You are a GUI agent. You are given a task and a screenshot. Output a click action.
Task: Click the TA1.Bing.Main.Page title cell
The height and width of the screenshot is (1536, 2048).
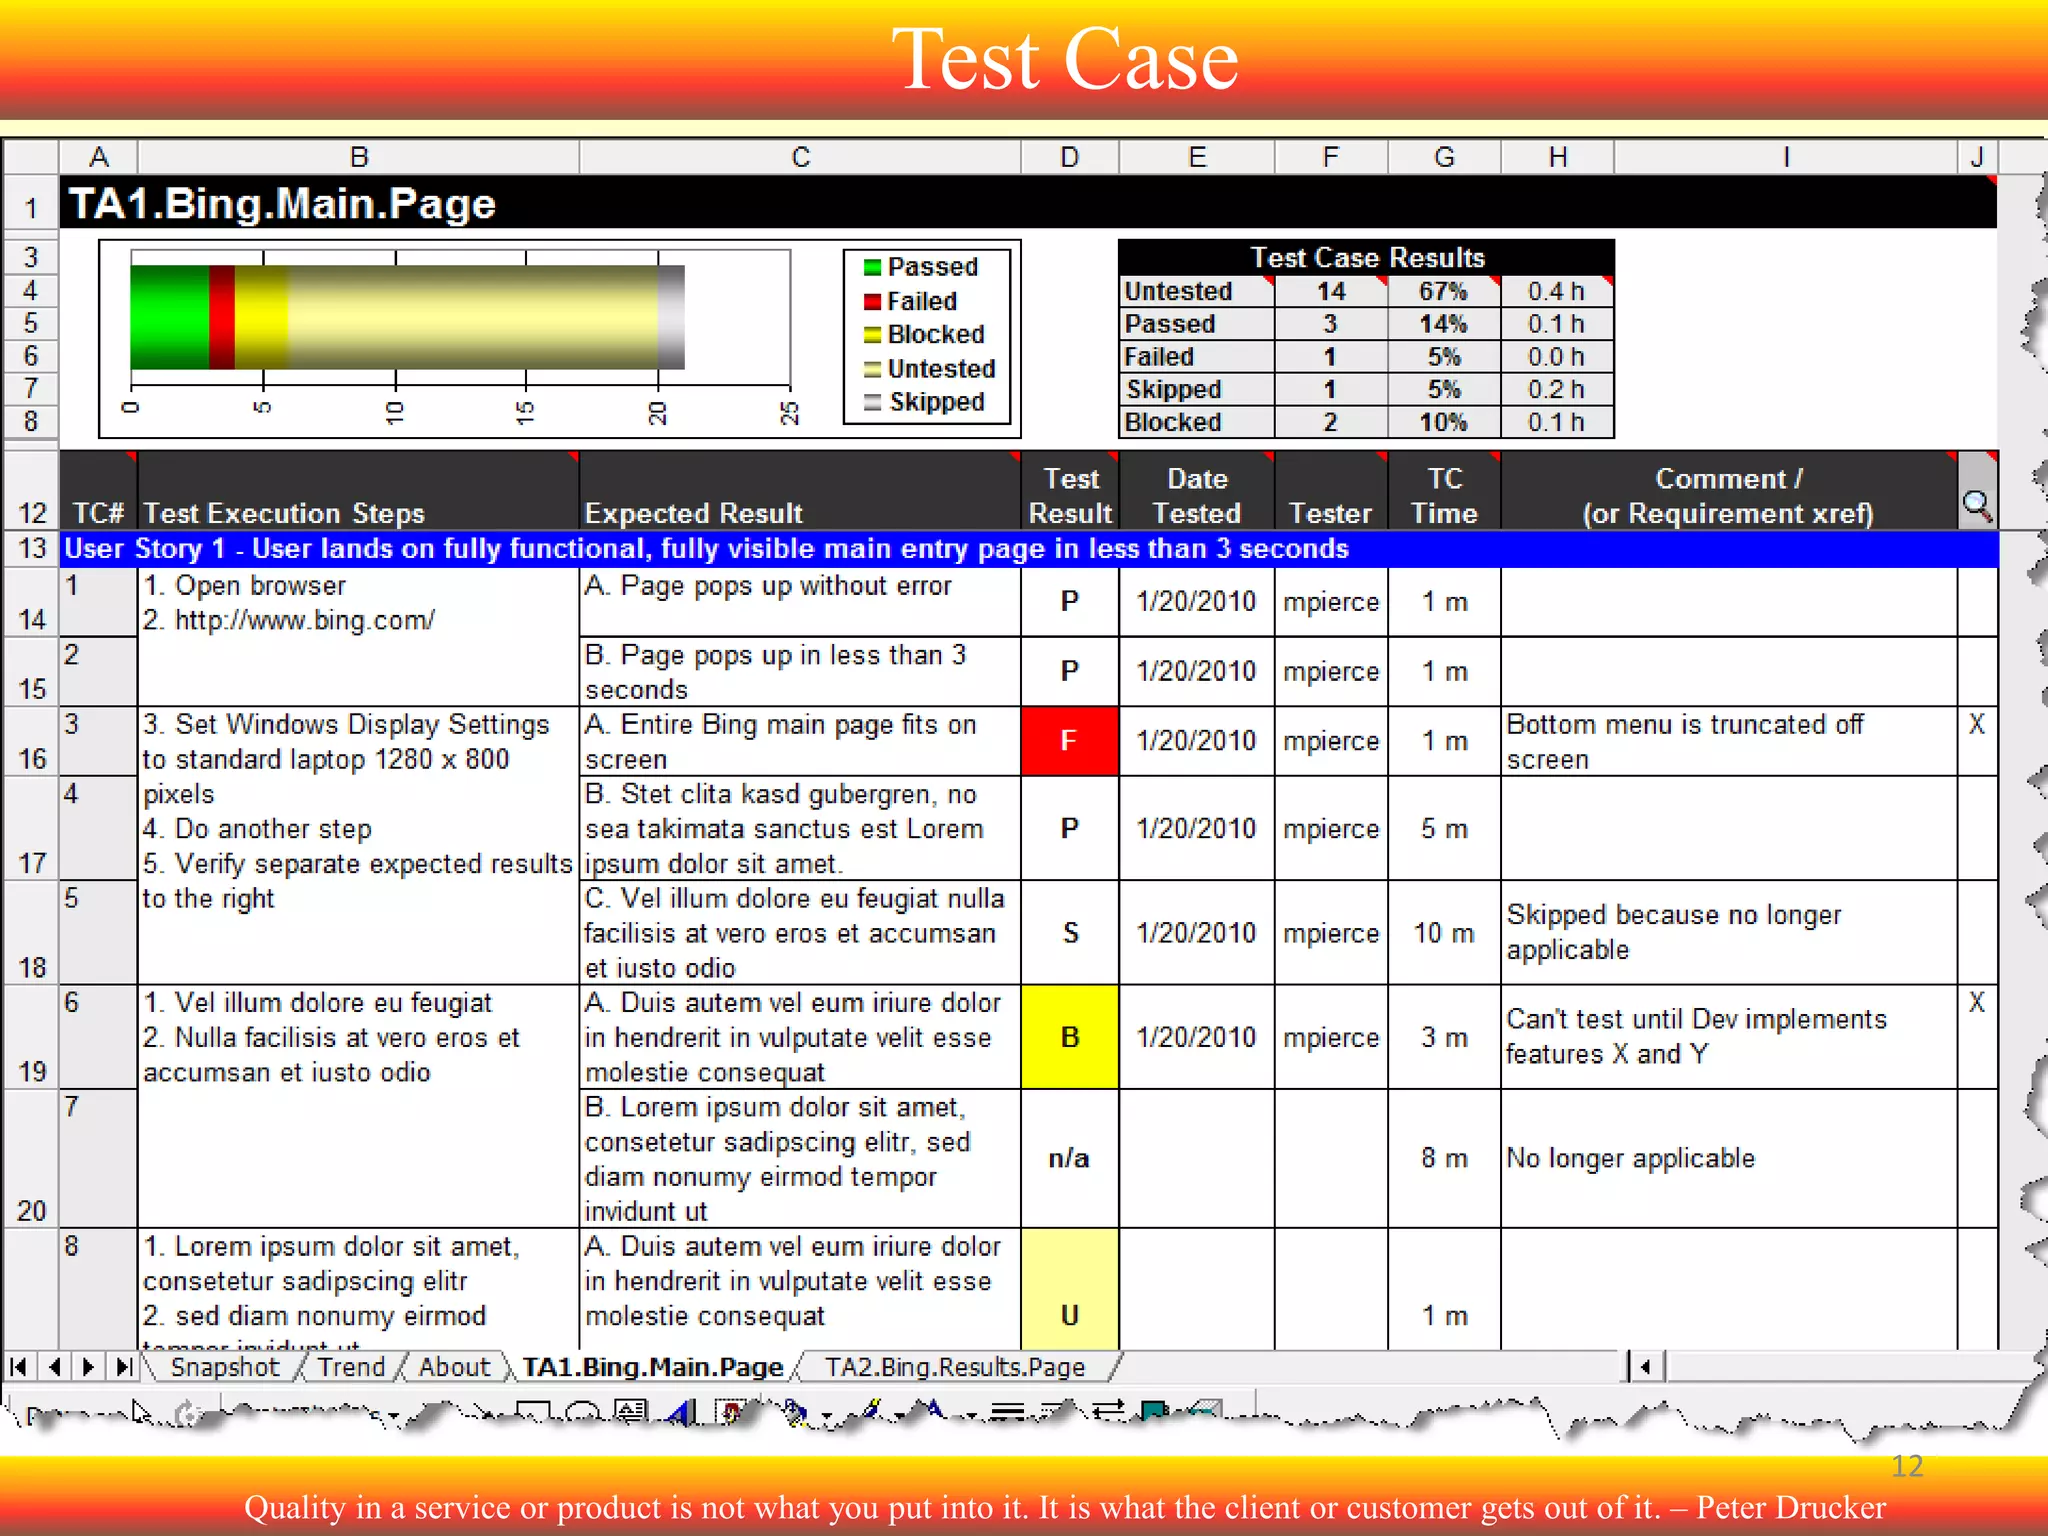point(282,204)
